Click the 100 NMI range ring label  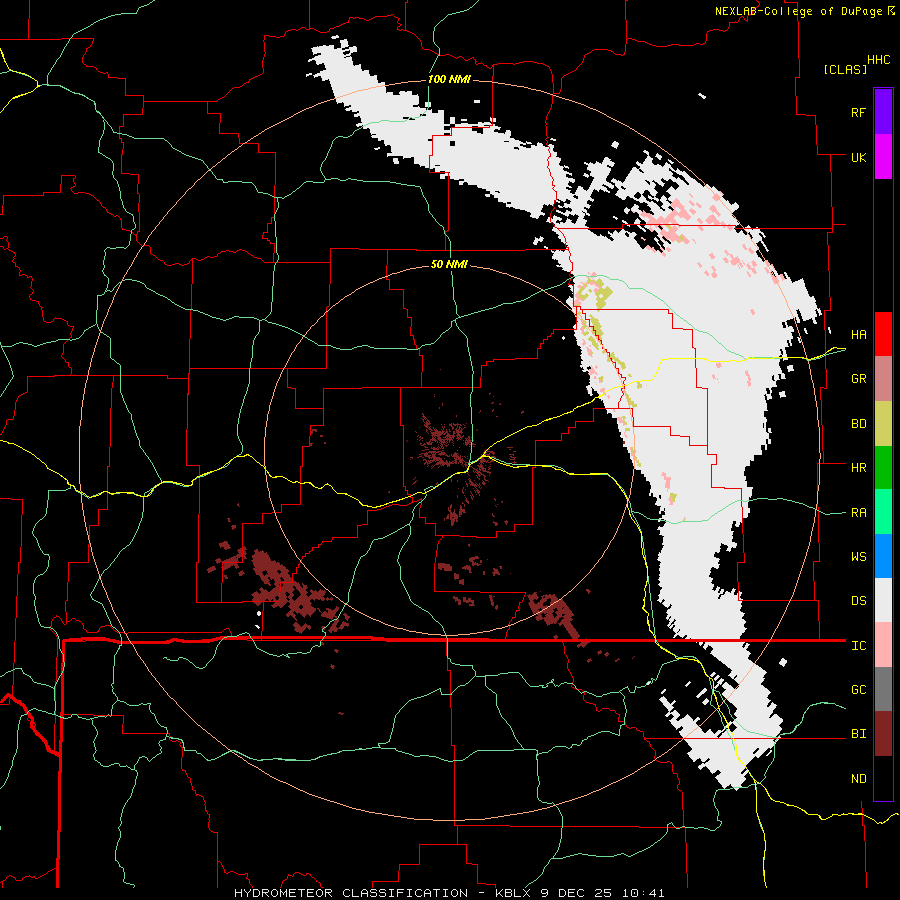coord(449,79)
